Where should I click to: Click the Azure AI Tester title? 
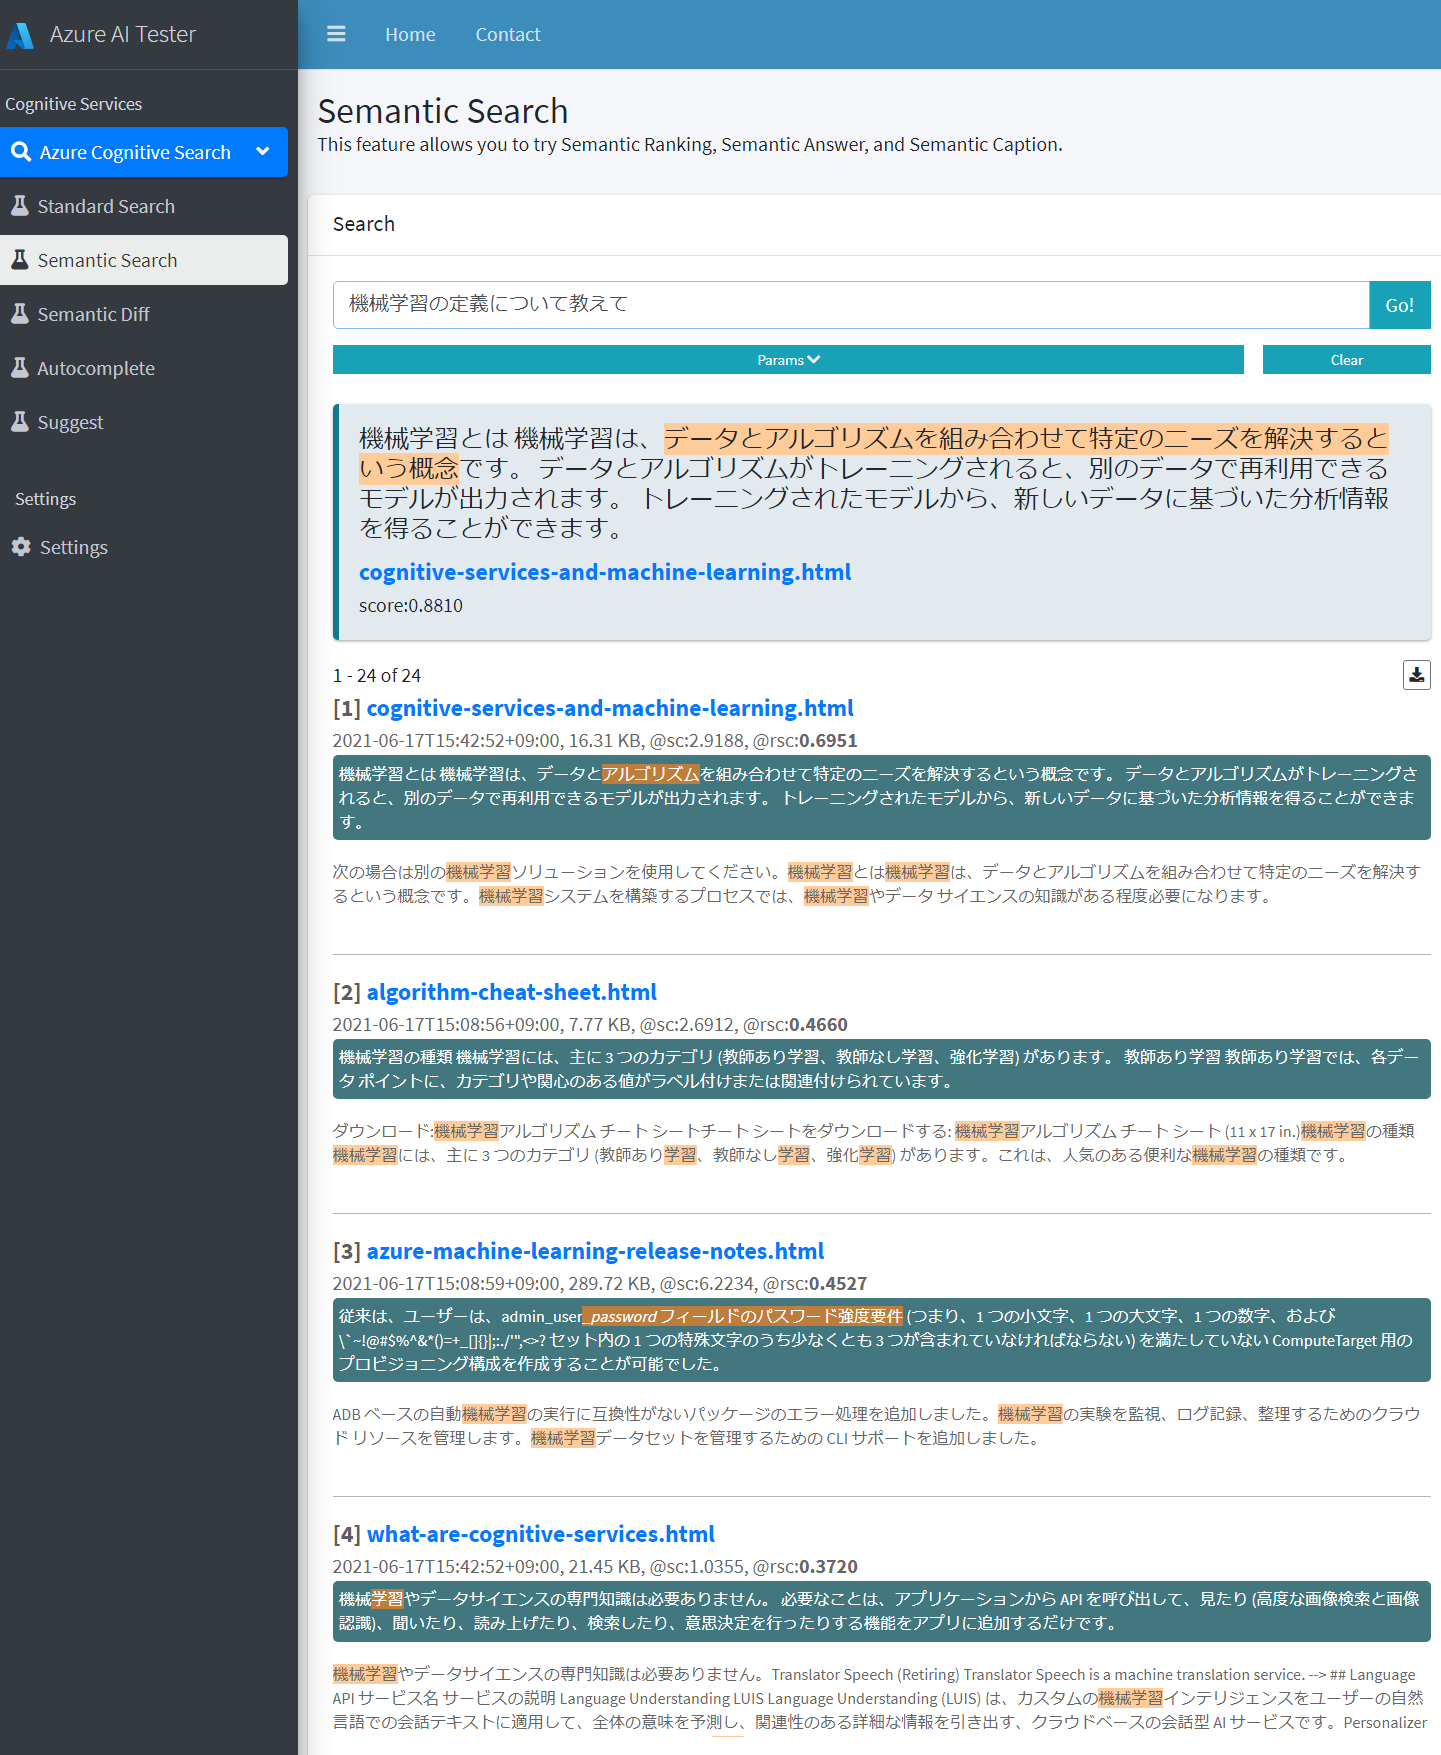[x=123, y=34]
